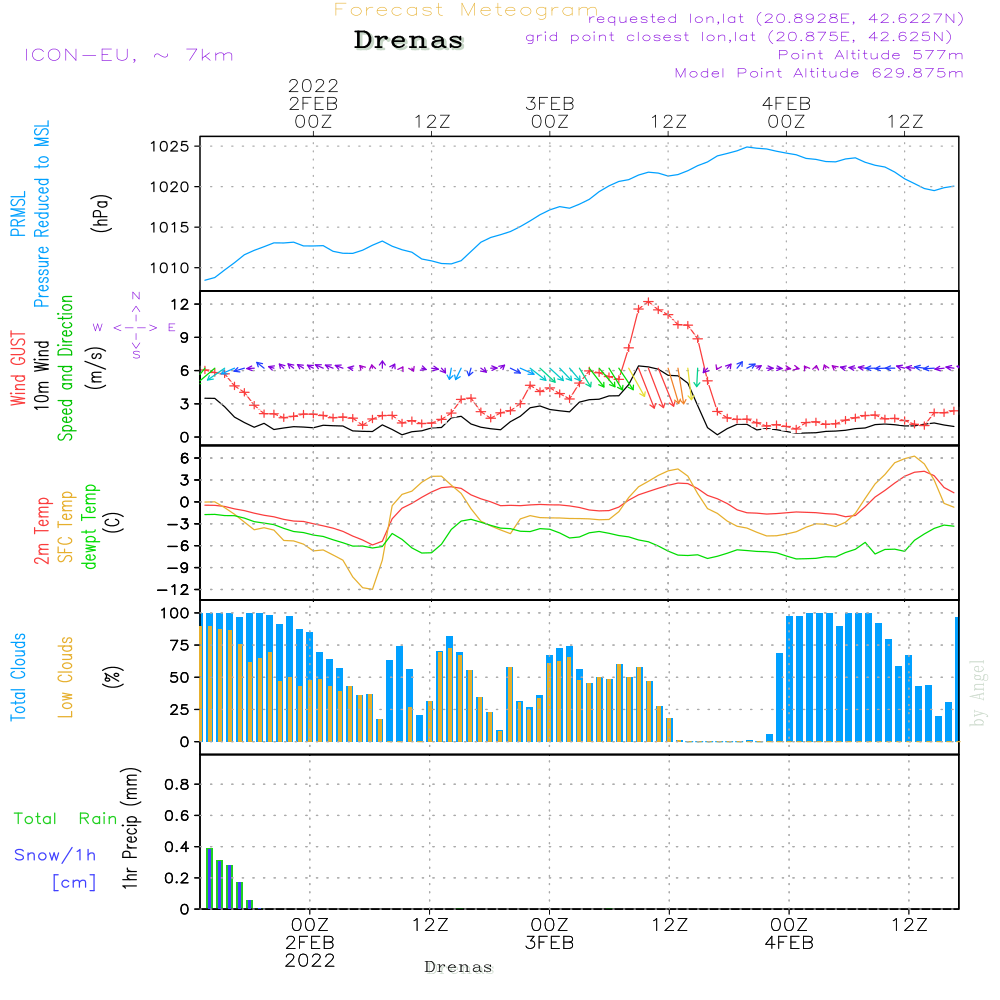Click the '−12' temperature axis value

pos(173,590)
